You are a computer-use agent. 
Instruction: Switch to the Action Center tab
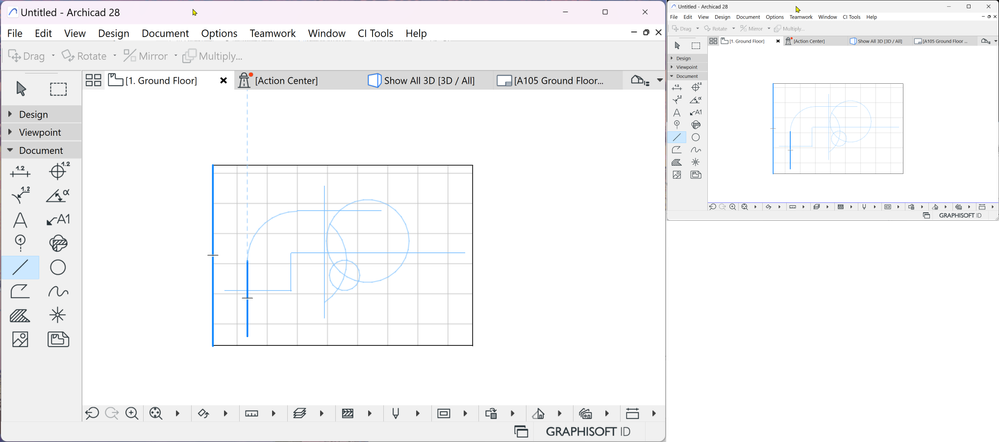pos(278,80)
